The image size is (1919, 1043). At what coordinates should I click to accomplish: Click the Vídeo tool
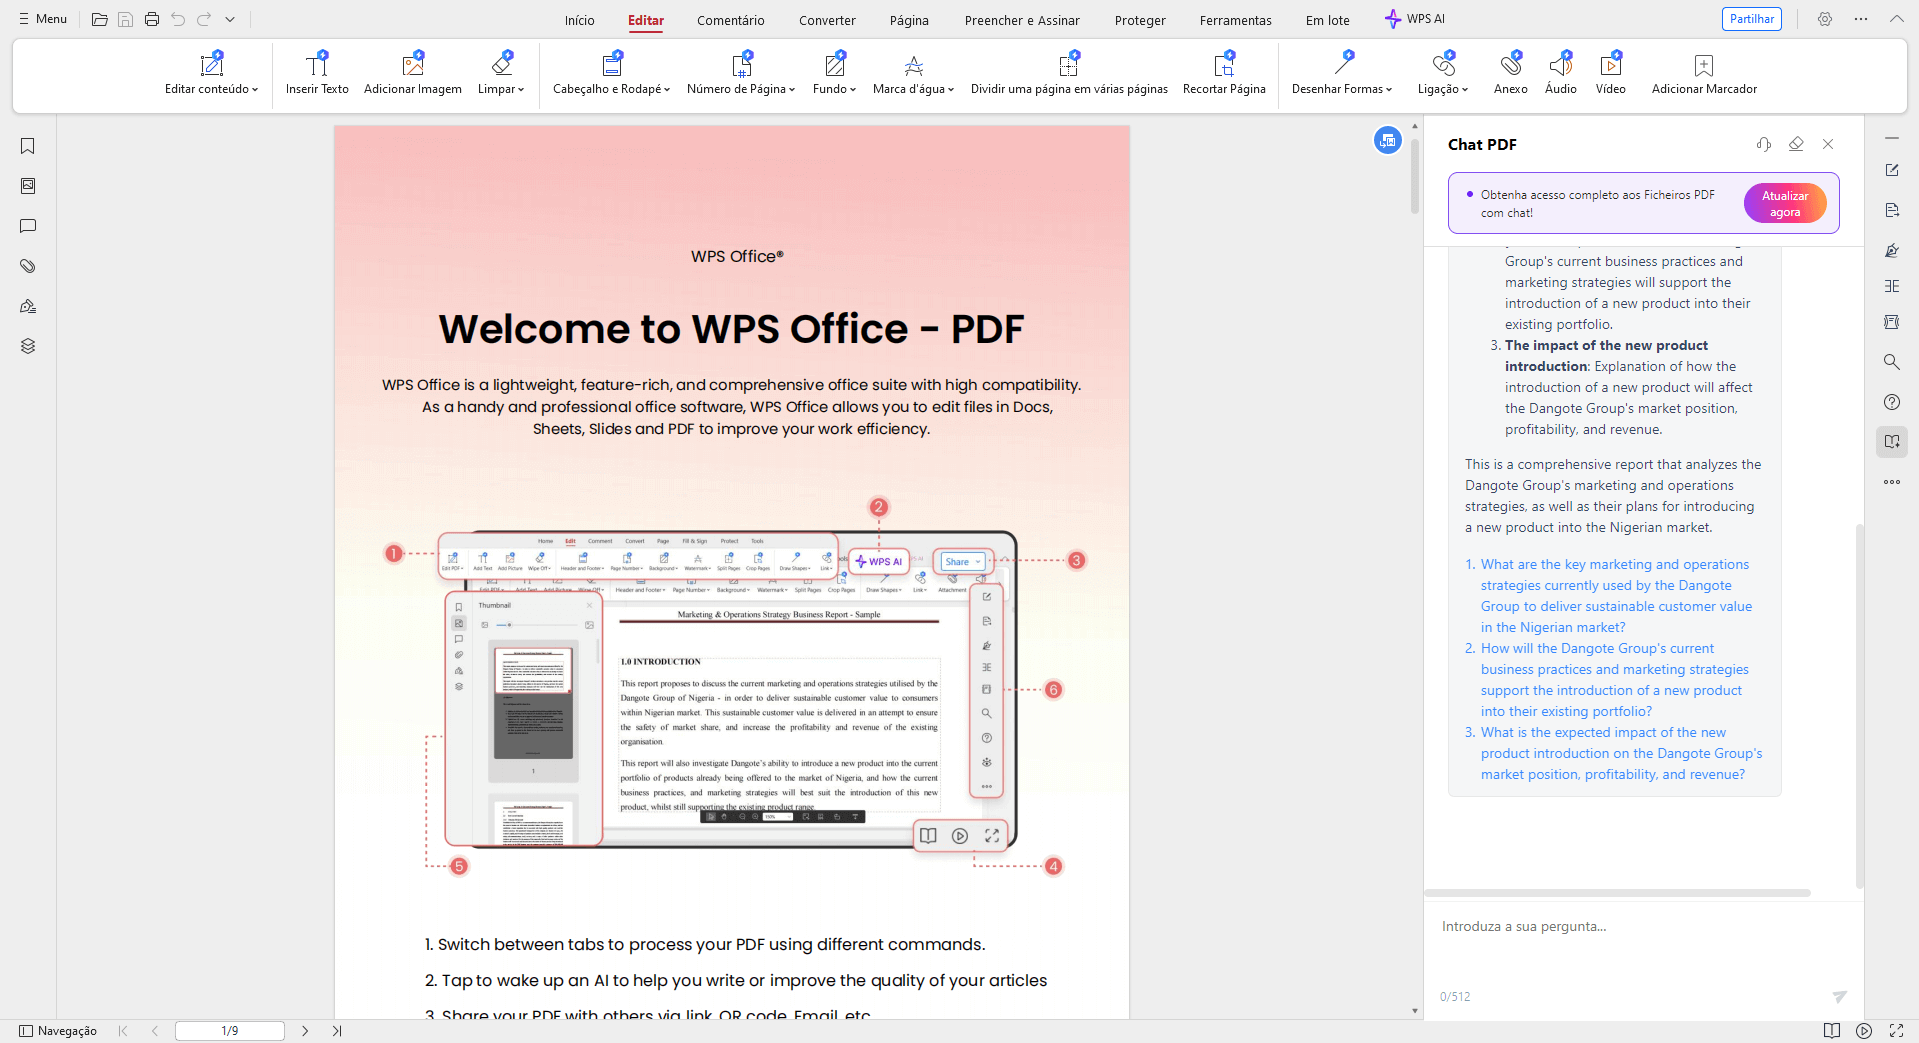(x=1611, y=74)
